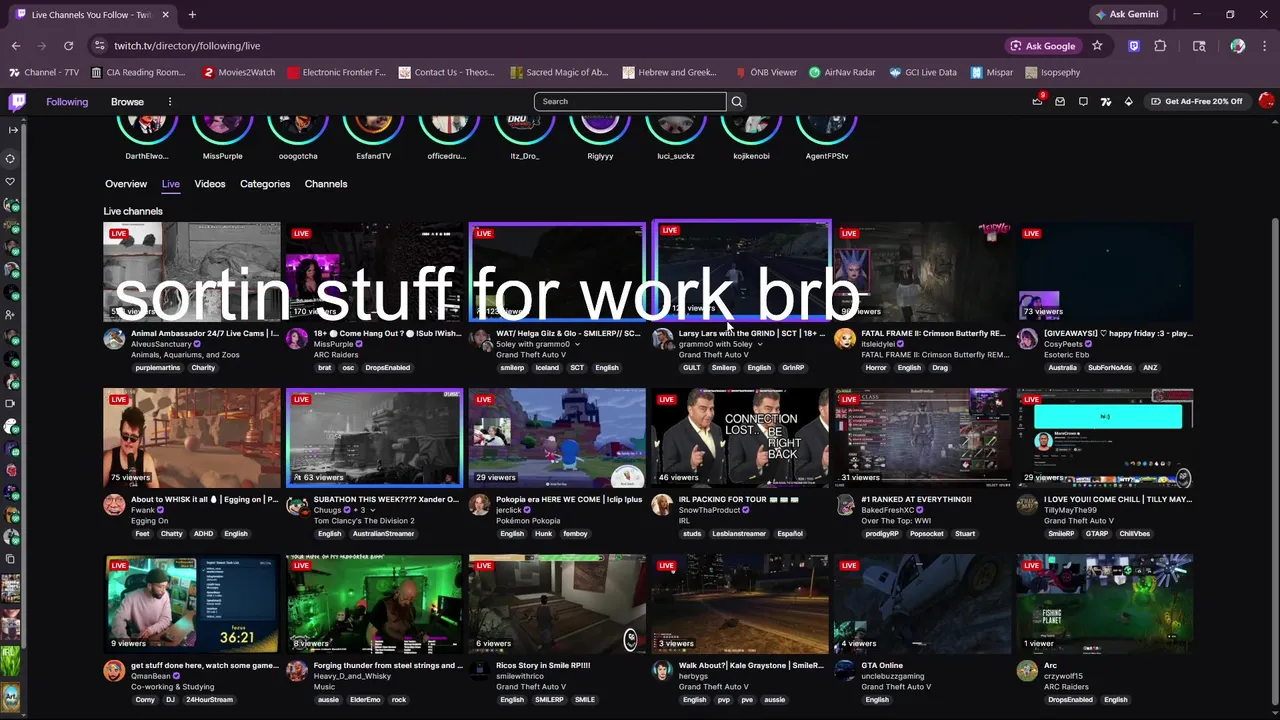Image resolution: width=1280 pixels, height=720 pixels.
Task: Go back to previous page
Action: click(x=16, y=45)
